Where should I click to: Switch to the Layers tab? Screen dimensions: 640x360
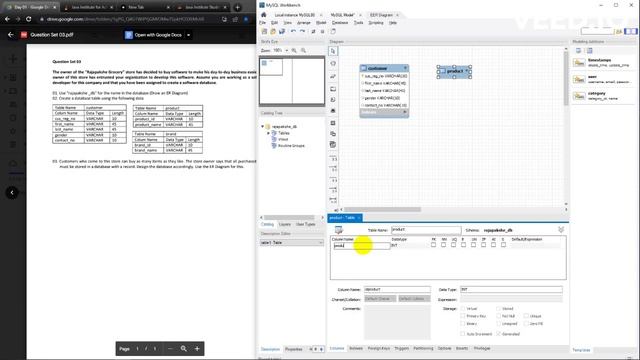click(x=284, y=224)
